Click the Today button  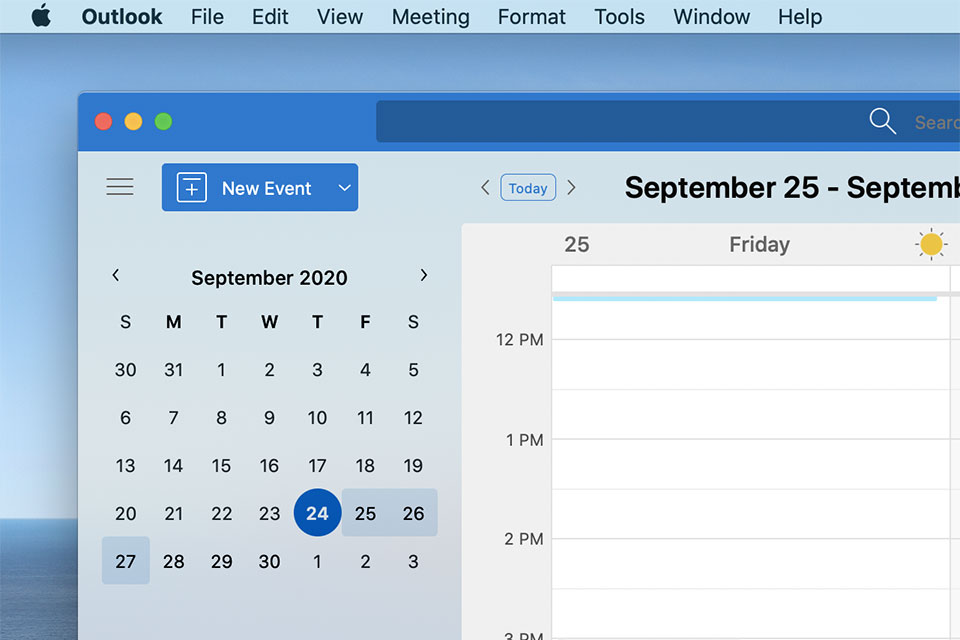(528, 187)
